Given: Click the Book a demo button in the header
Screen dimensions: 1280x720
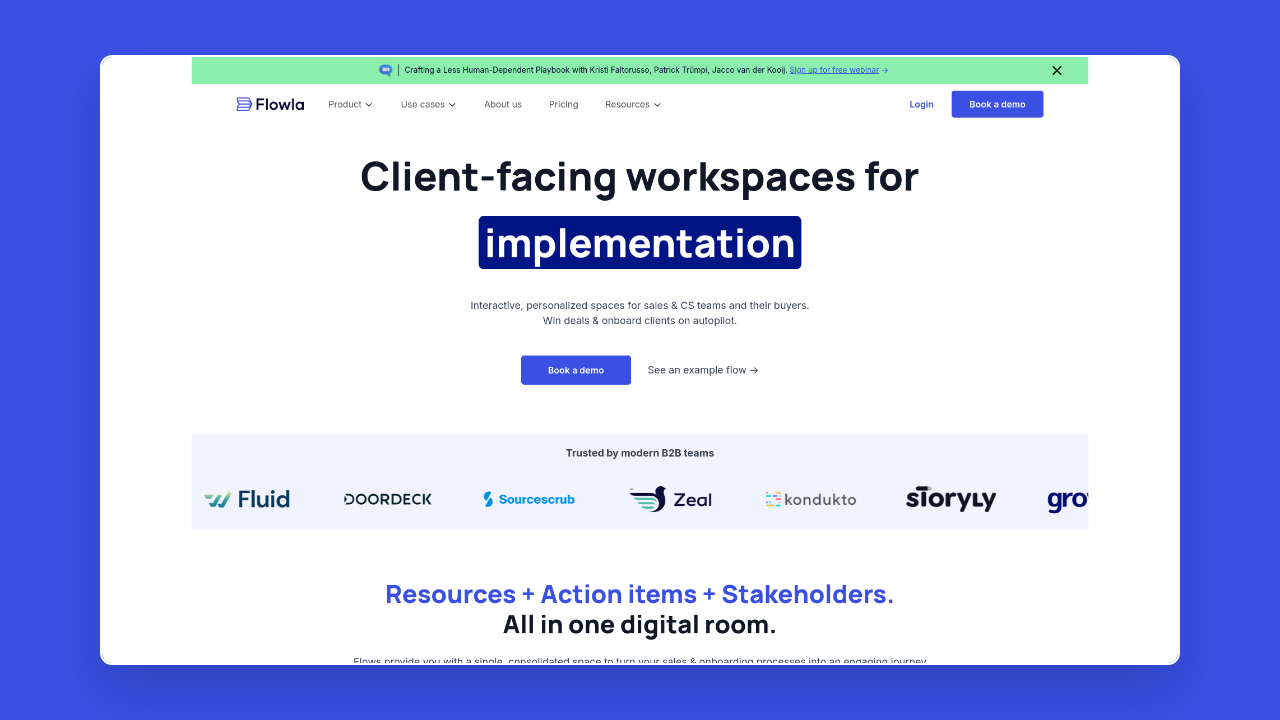Looking at the screenshot, I should tap(997, 104).
